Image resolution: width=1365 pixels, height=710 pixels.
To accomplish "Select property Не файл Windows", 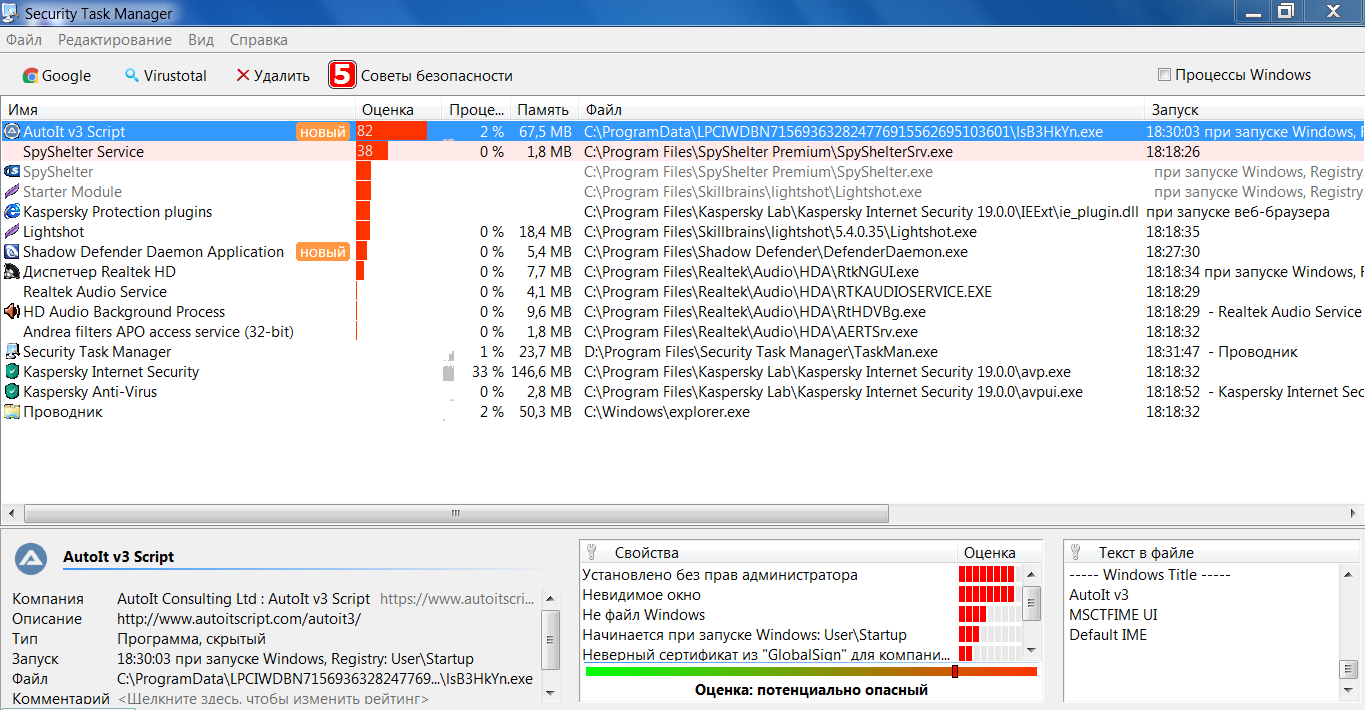I will click(643, 615).
